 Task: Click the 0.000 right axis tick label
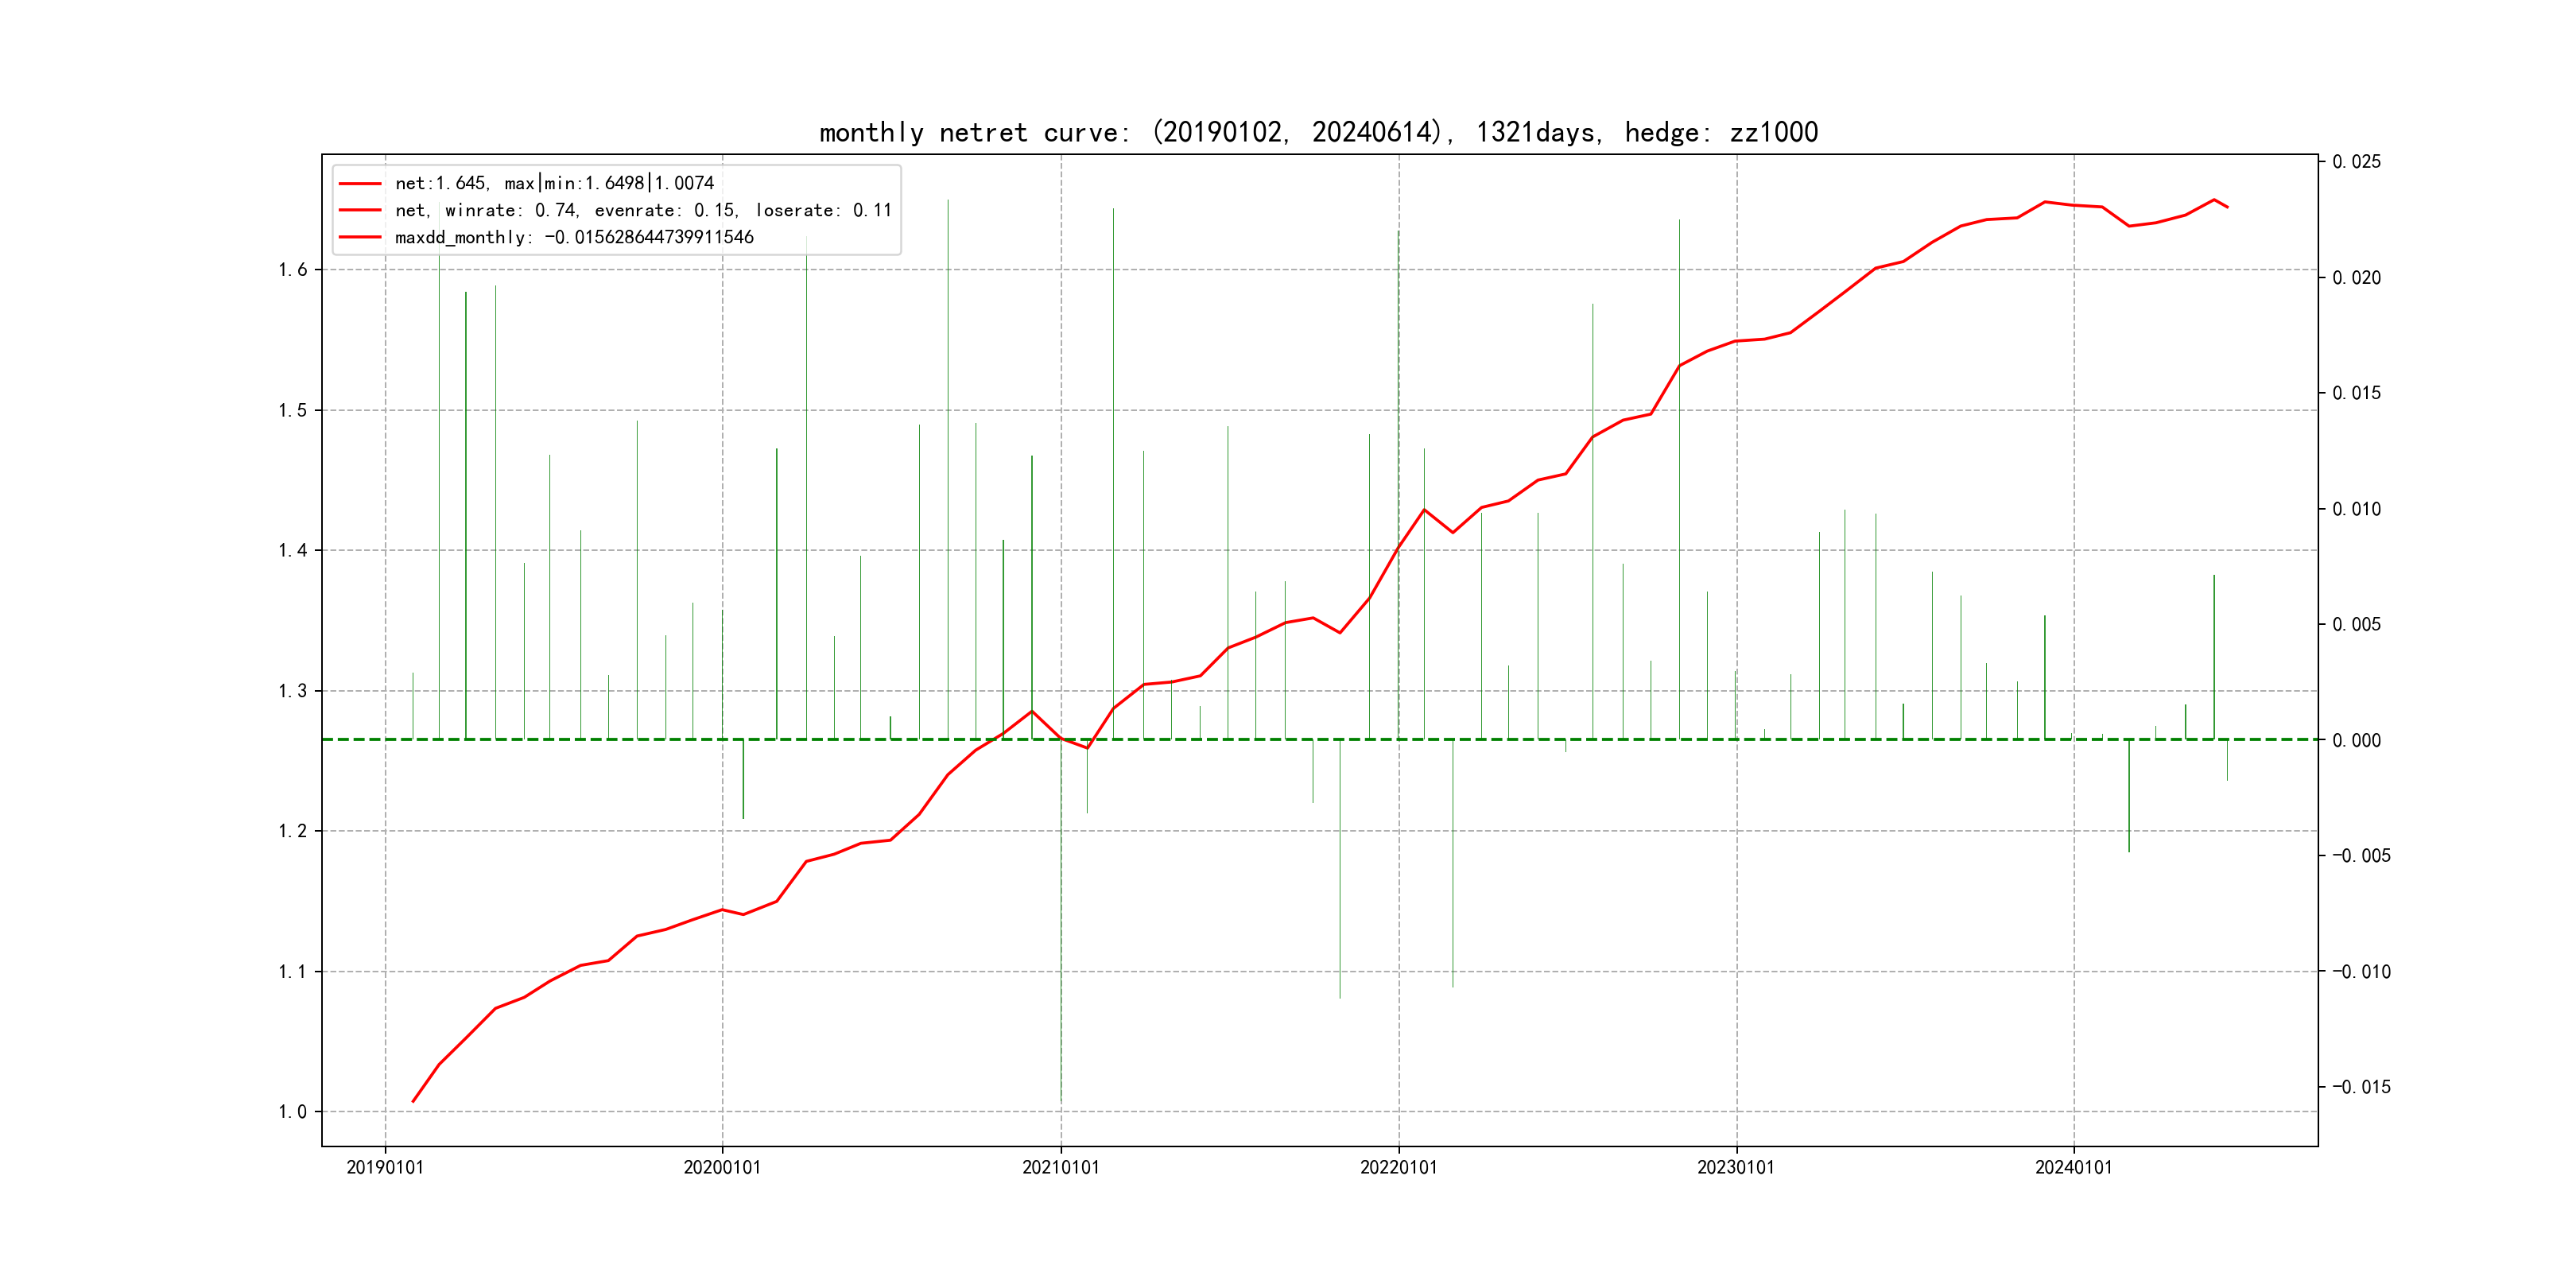click(x=2356, y=740)
